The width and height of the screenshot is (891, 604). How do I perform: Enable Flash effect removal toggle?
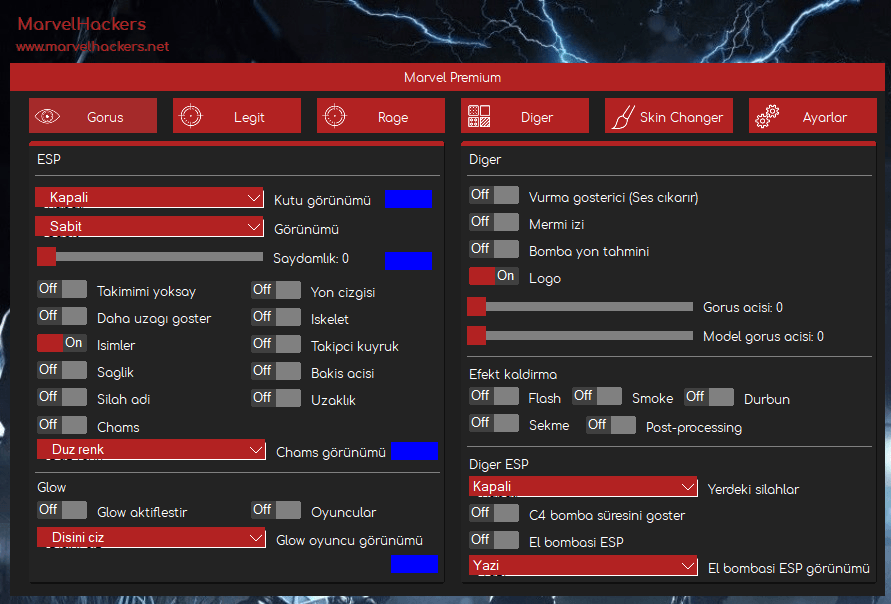(x=494, y=395)
